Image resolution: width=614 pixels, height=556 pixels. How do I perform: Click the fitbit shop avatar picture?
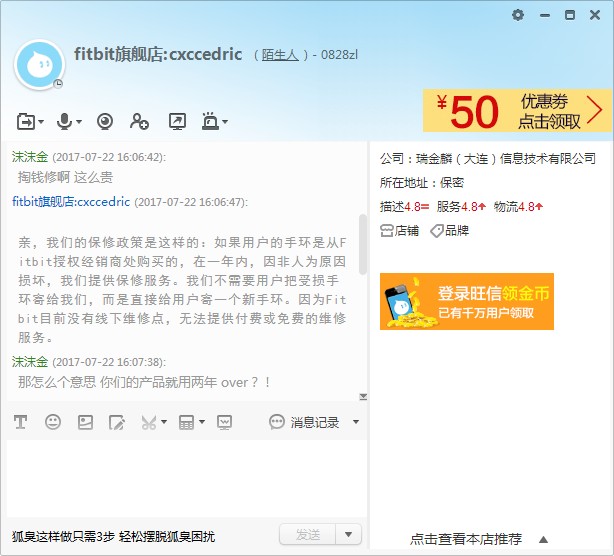(39, 65)
